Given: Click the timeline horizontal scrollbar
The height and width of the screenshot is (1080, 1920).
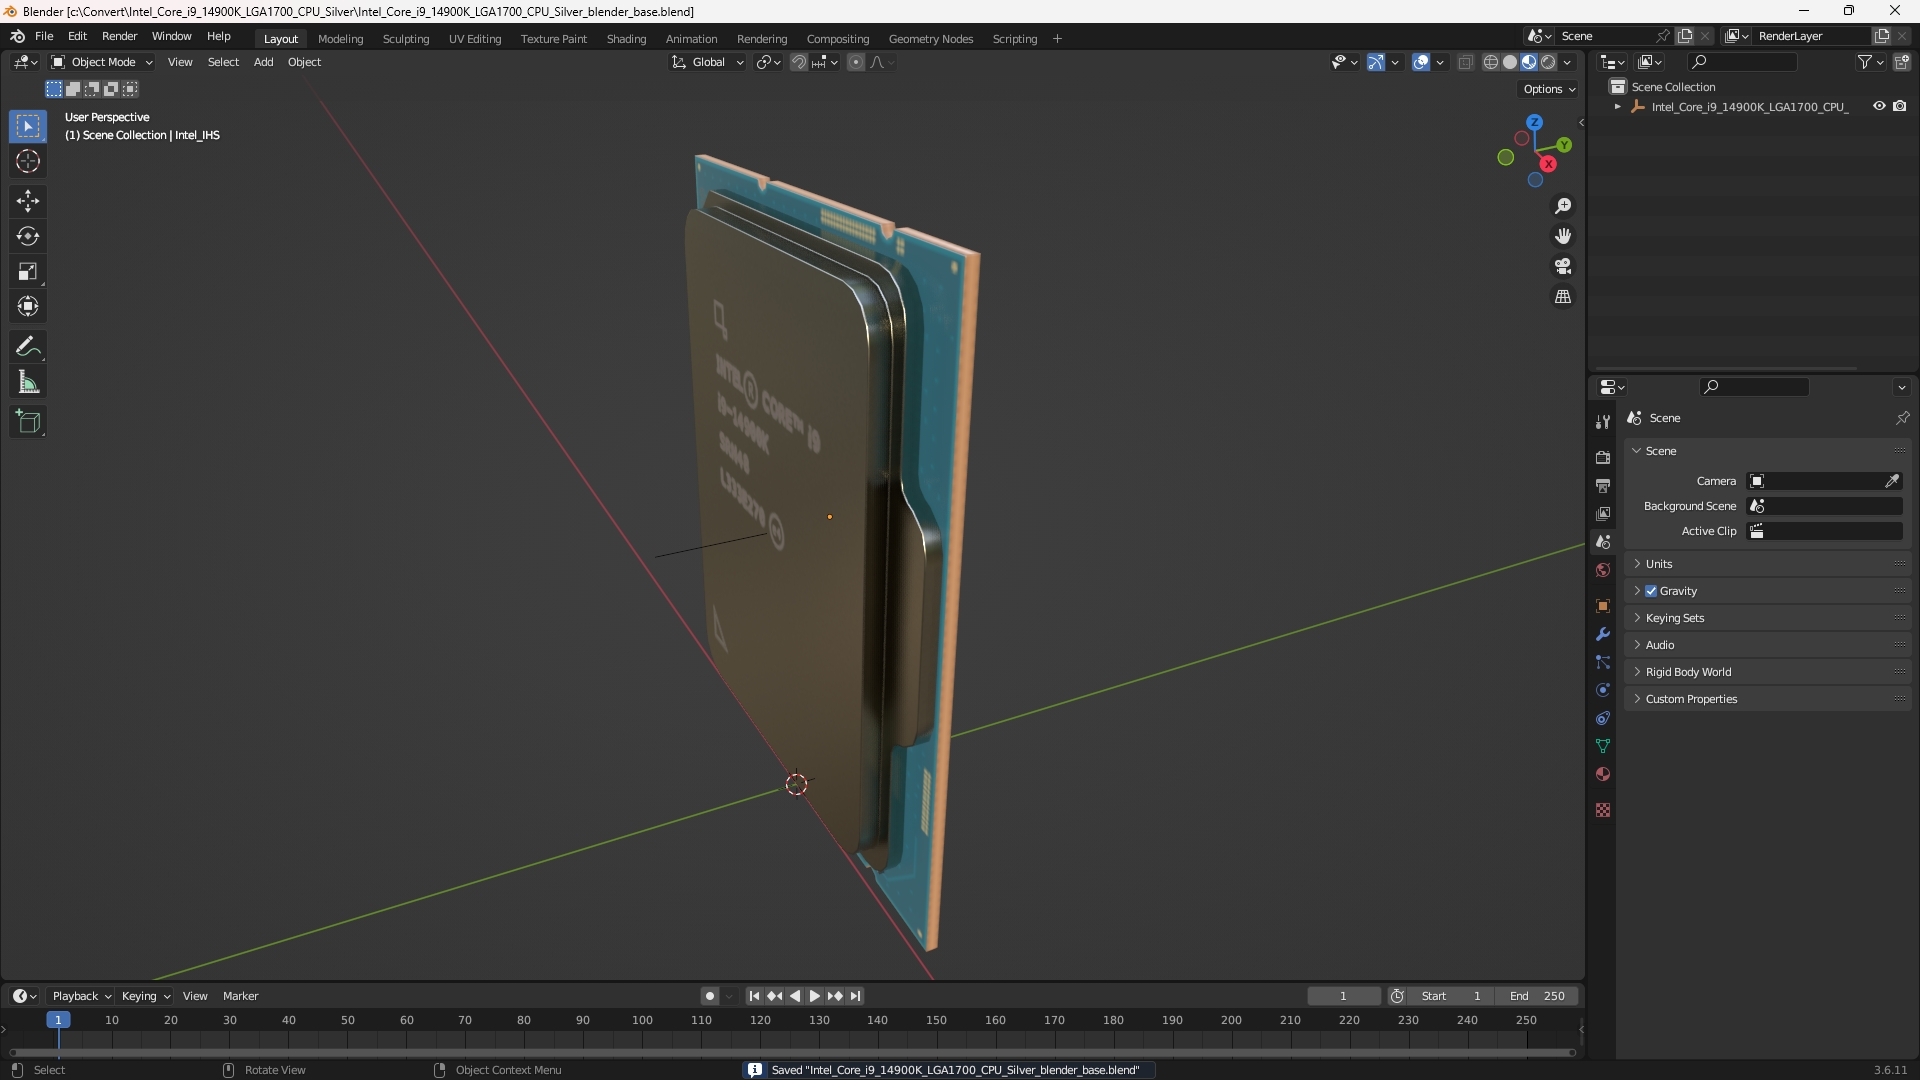Looking at the screenshot, I should (x=792, y=1052).
